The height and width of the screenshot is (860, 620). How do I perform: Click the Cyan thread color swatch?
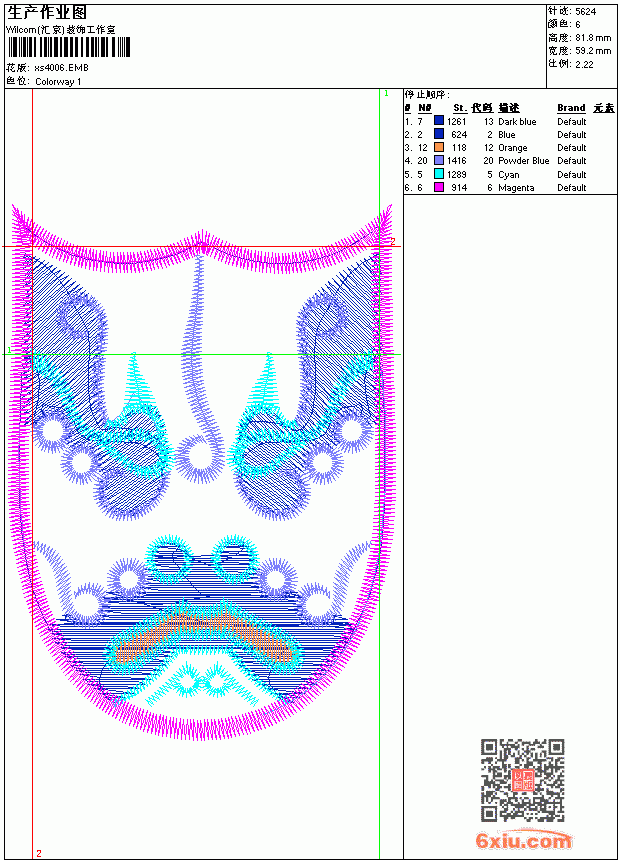[x=439, y=174]
